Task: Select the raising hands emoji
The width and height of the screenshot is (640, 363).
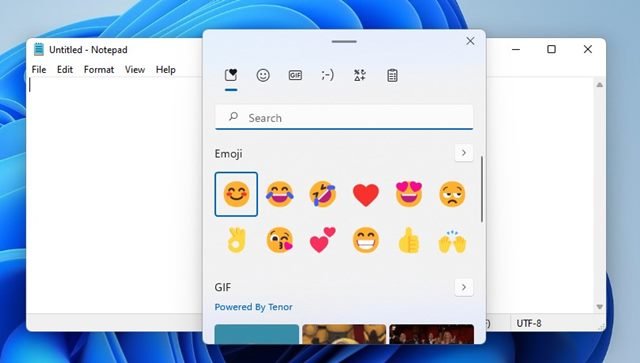Action: coord(452,241)
